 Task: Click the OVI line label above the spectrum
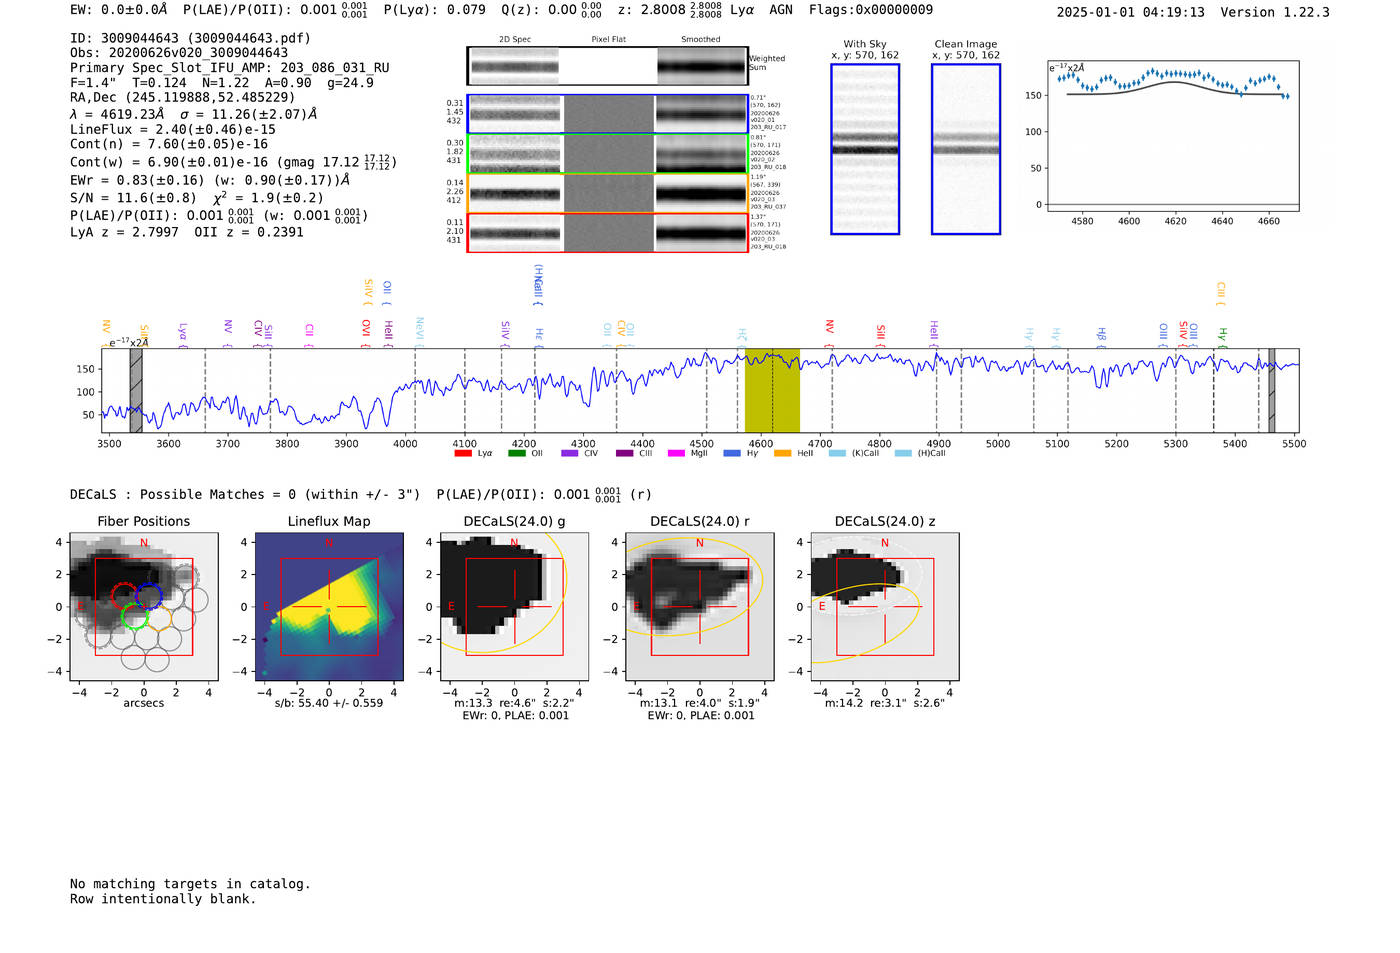[x=366, y=333]
